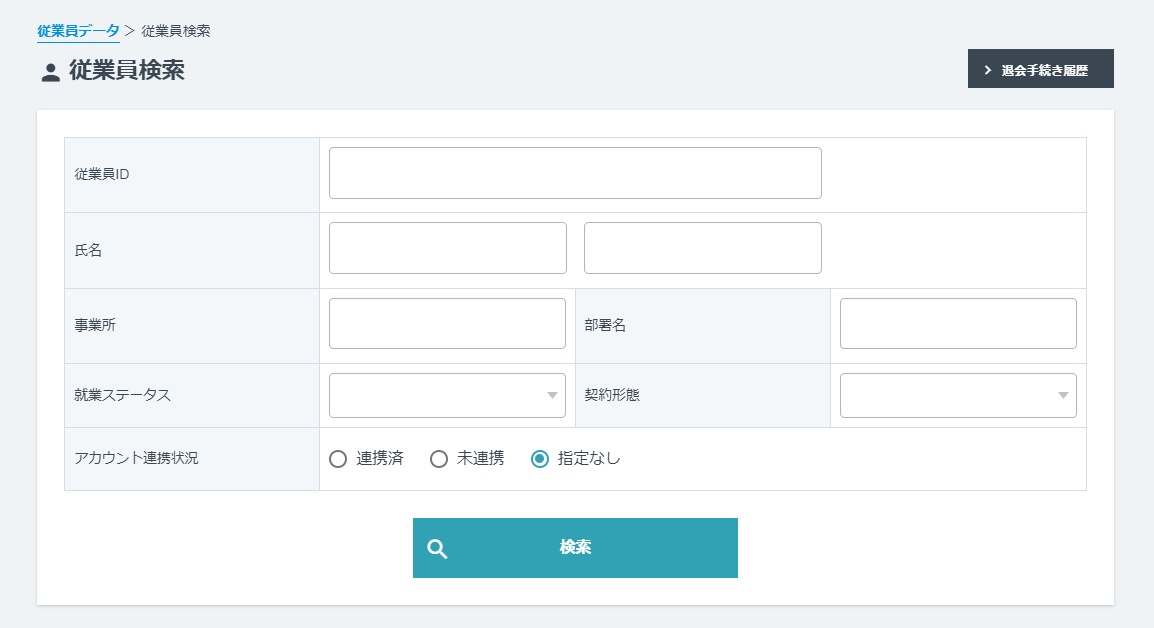Click the second 氏名 input field
1154x628 pixels.
click(x=702, y=248)
